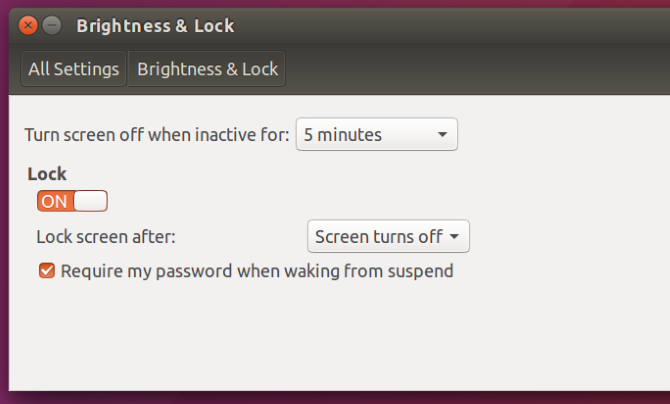The image size is (670, 404).
Task: Click the Brightness & Lock breadcrumb button
Action: pyautogui.click(x=207, y=69)
